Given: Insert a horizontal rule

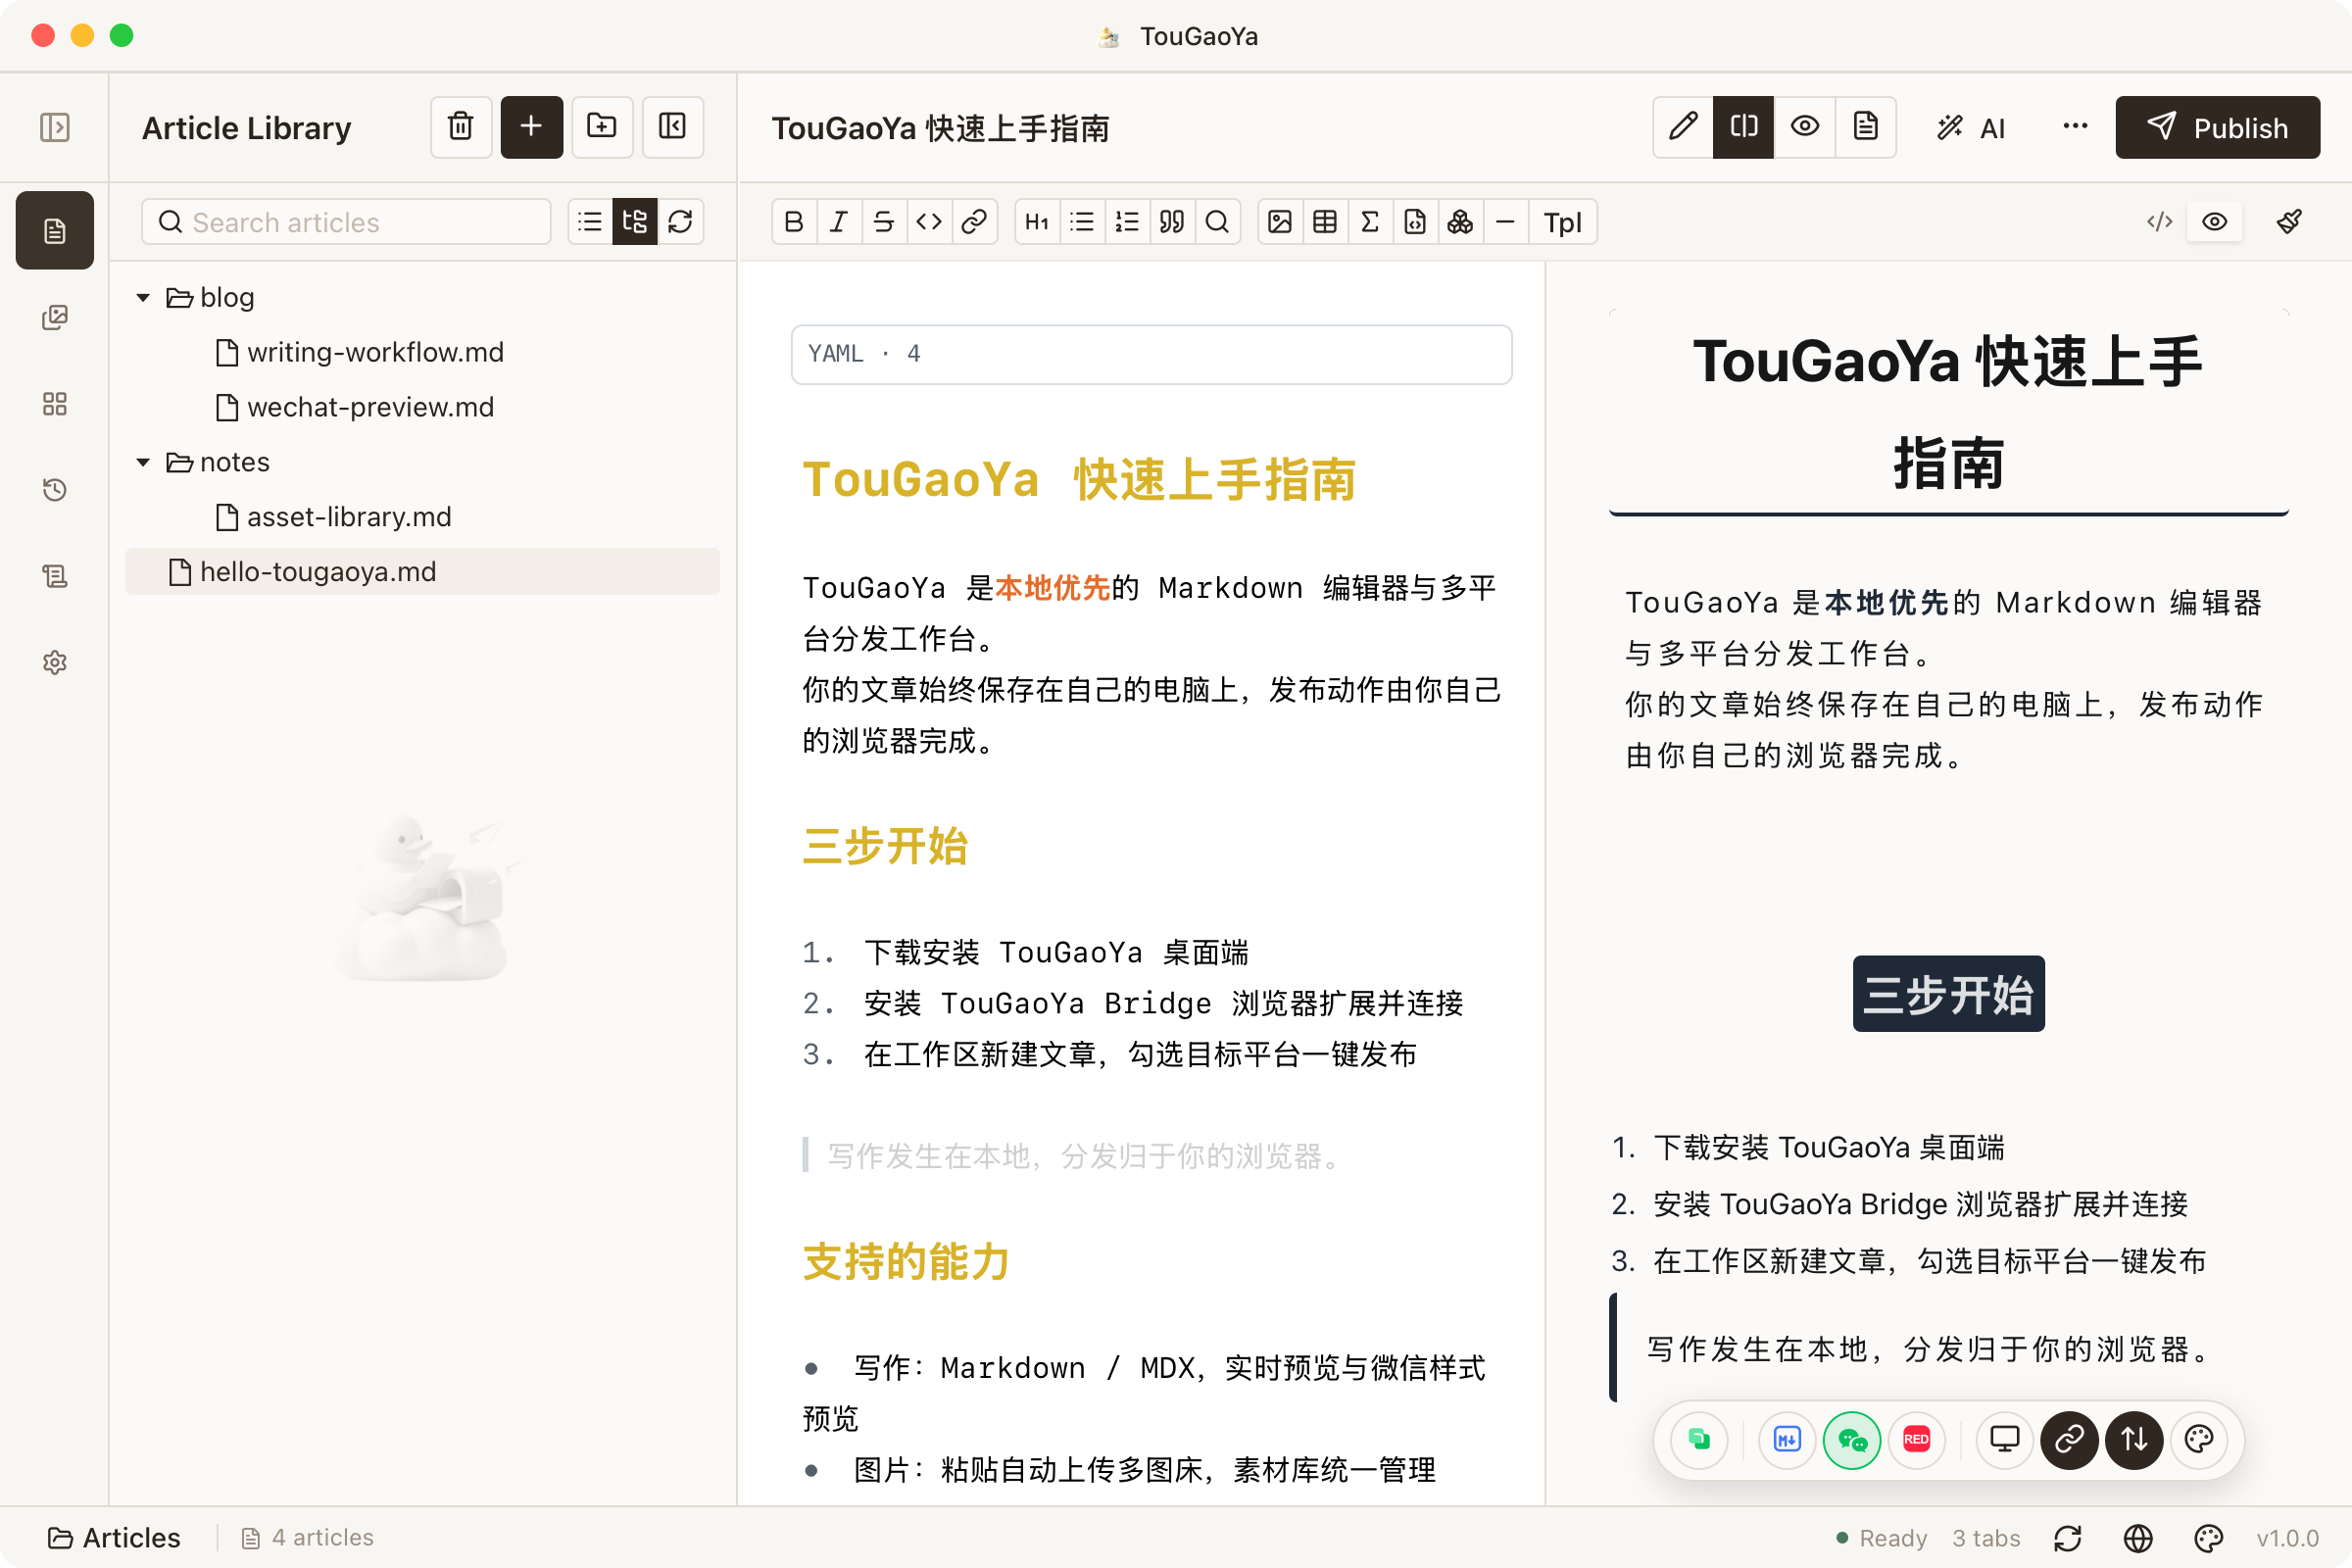Looking at the screenshot, I should pyautogui.click(x=1505, y=222).
